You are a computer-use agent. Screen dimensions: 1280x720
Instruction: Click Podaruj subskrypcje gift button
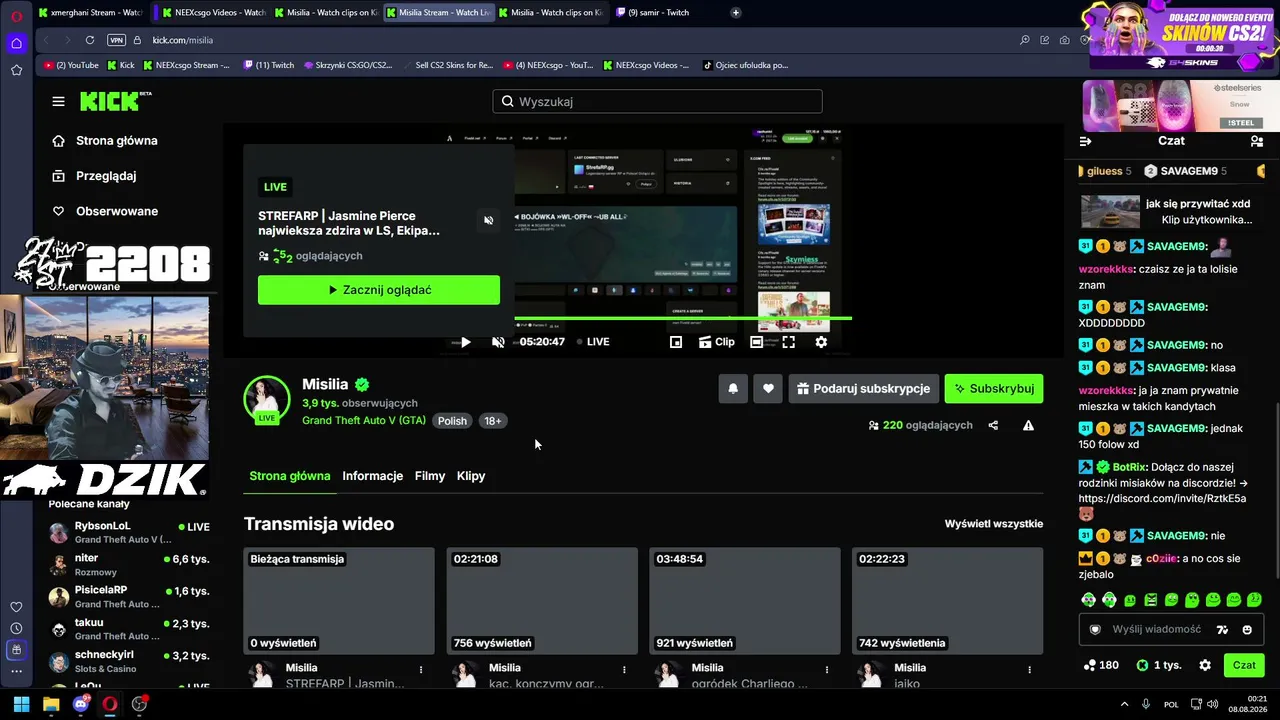[863, 389]
